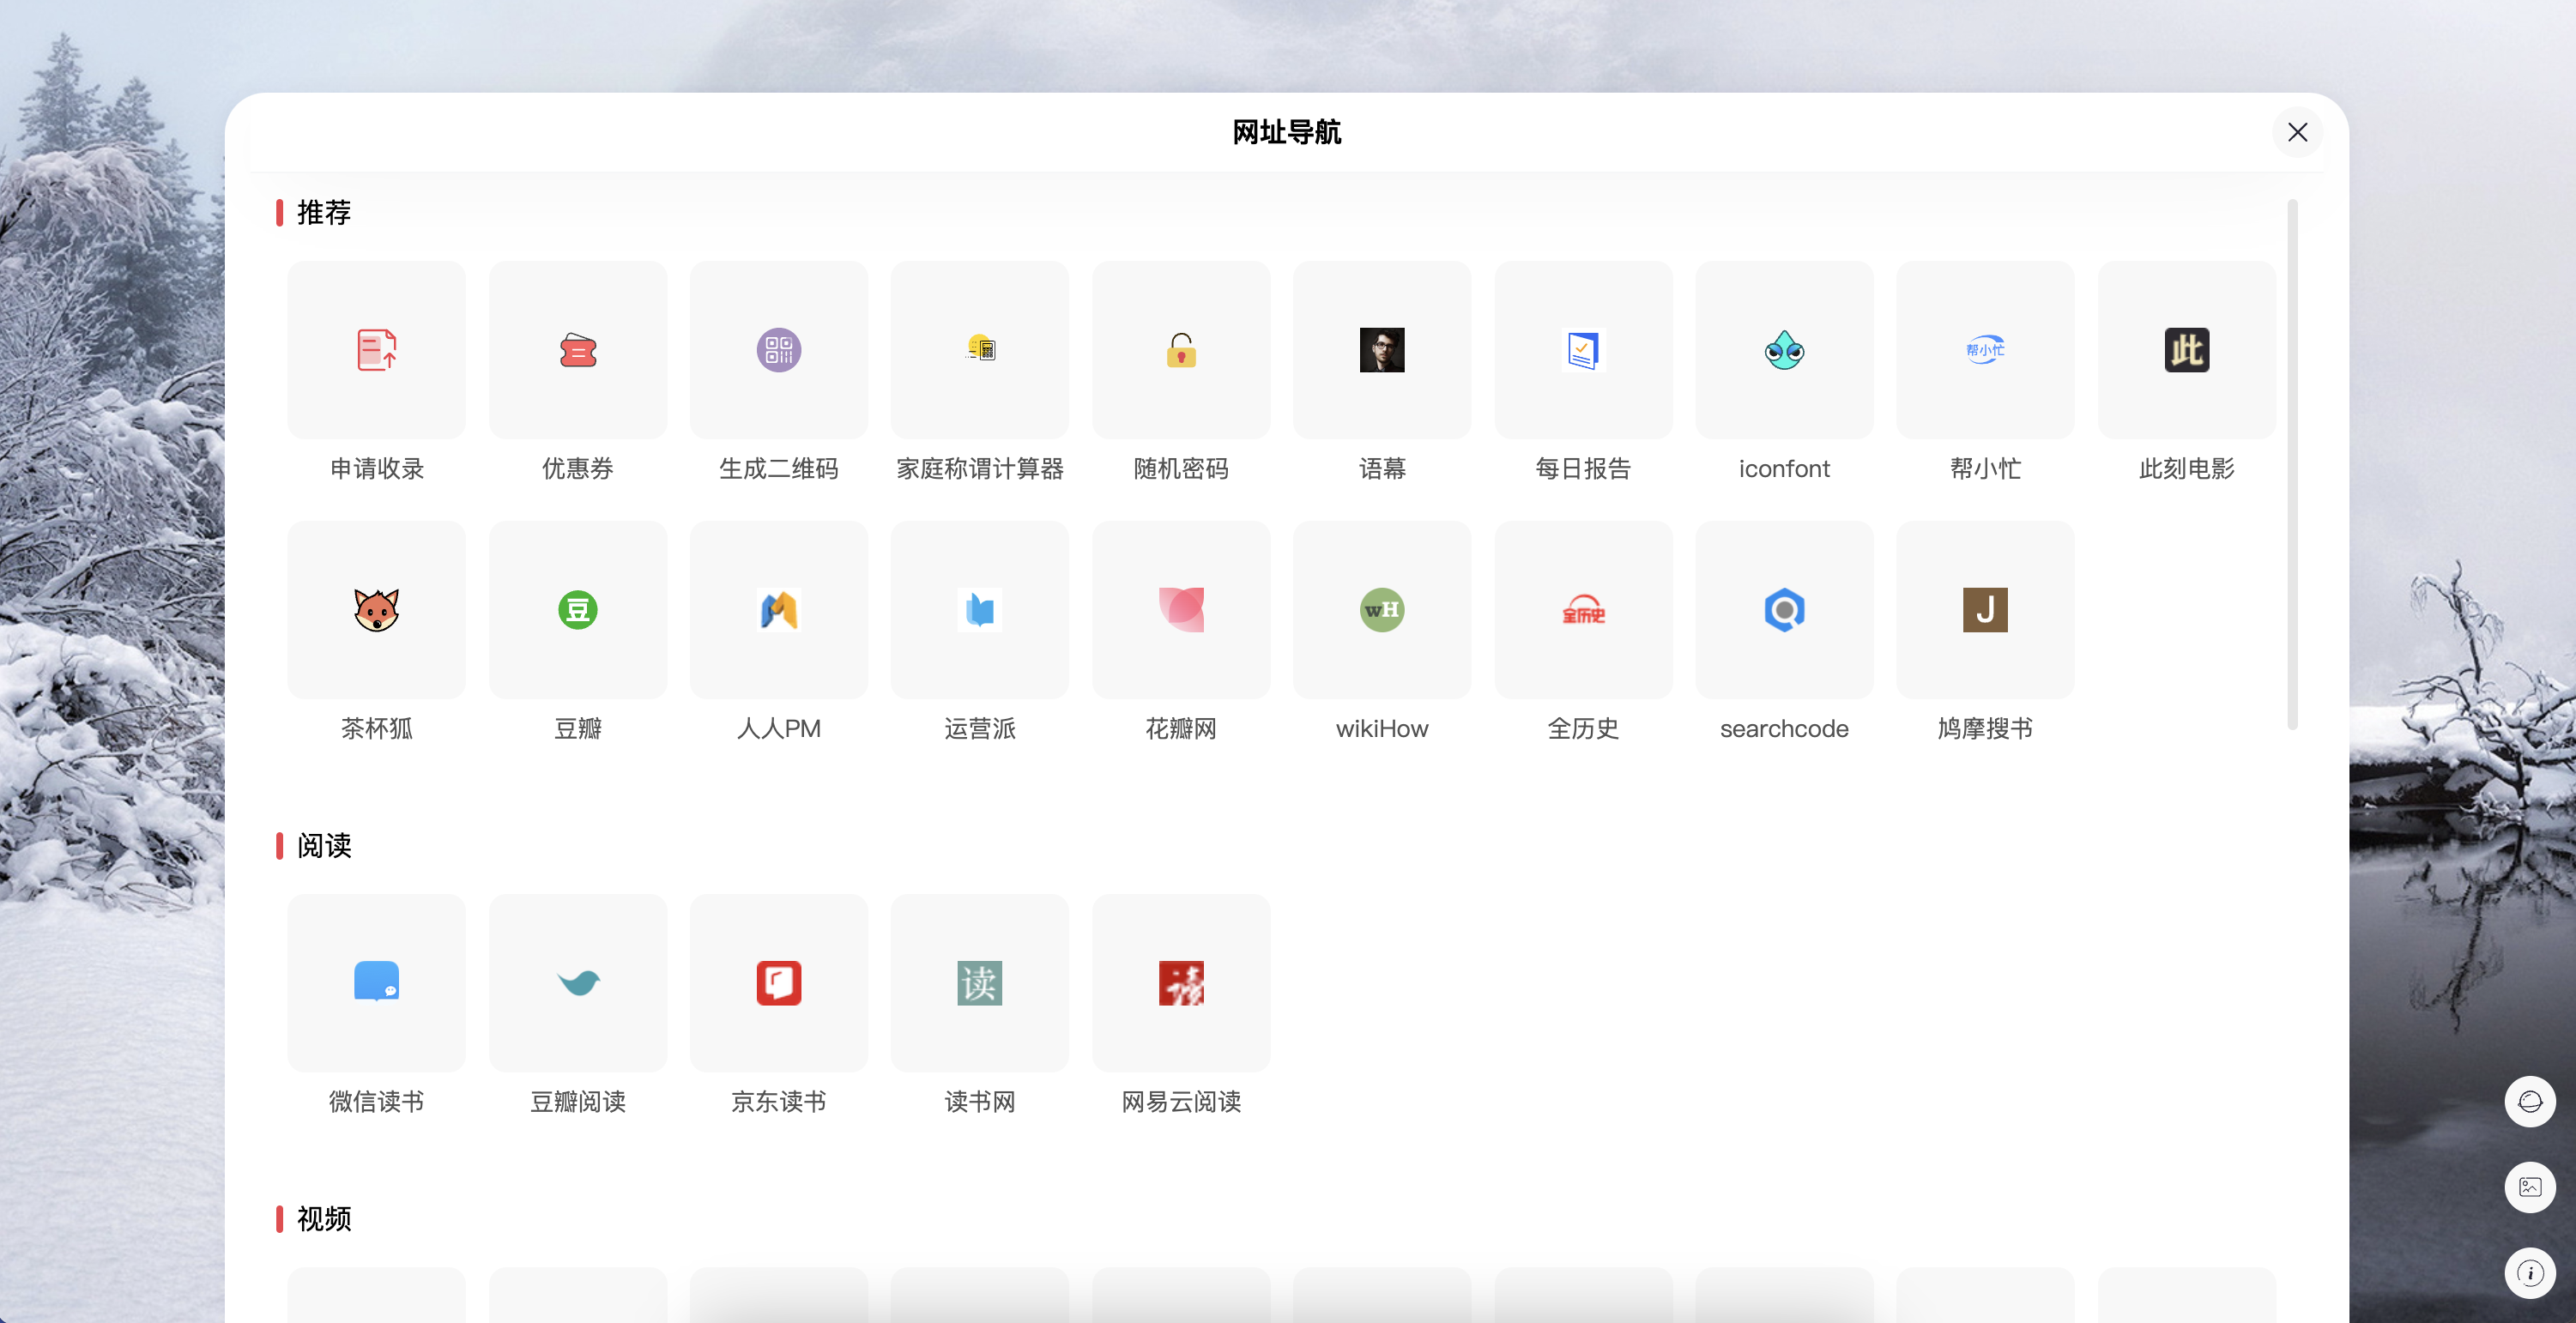Open the 豆瓣 Douban icon

(577, 610)
